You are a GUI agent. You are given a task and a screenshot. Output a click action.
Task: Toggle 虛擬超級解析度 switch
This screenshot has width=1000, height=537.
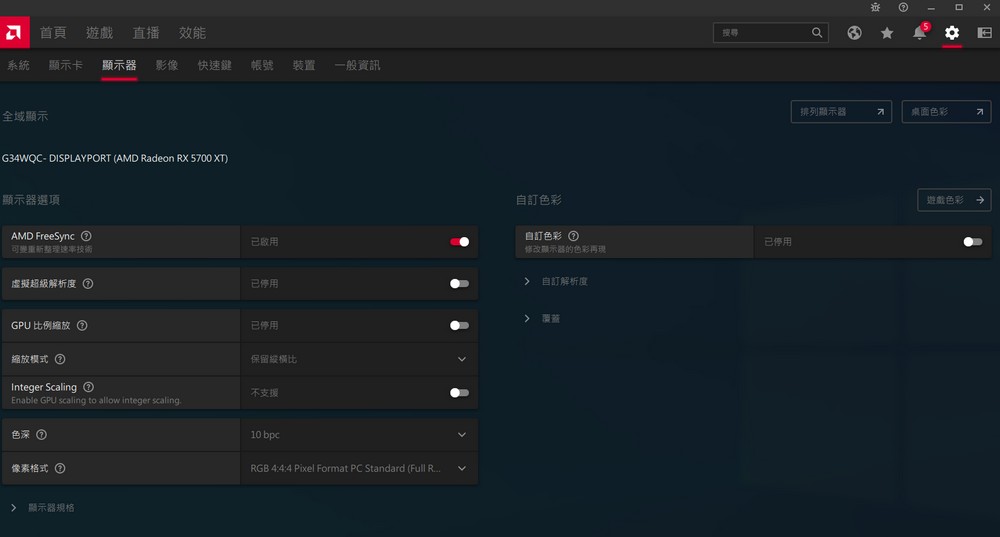[x=459, y=284]
